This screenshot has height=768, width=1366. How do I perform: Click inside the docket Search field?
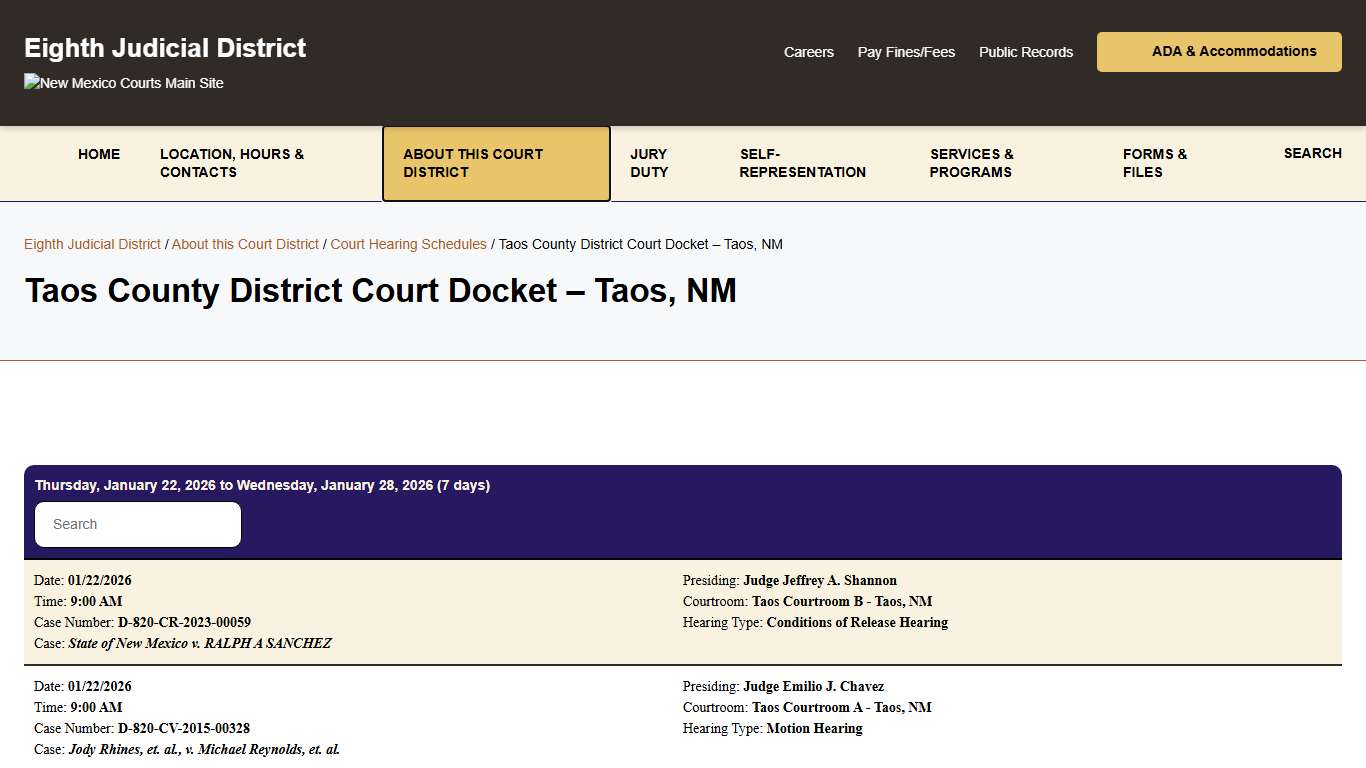coord(137,524)
